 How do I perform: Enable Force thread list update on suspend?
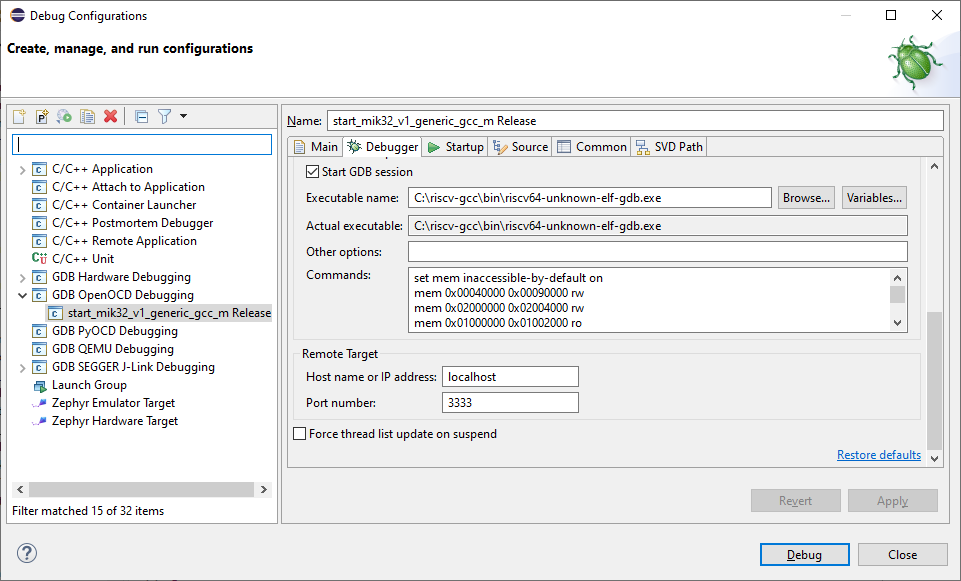coord(300,434)
